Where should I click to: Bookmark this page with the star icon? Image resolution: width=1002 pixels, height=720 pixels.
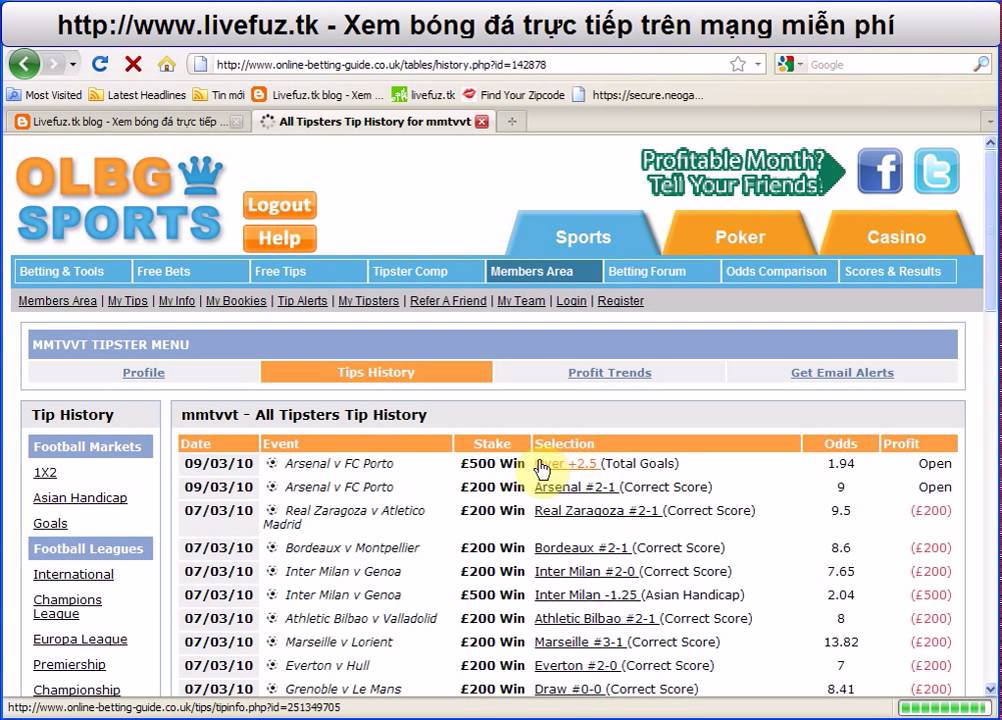click(x=738, y=64)
